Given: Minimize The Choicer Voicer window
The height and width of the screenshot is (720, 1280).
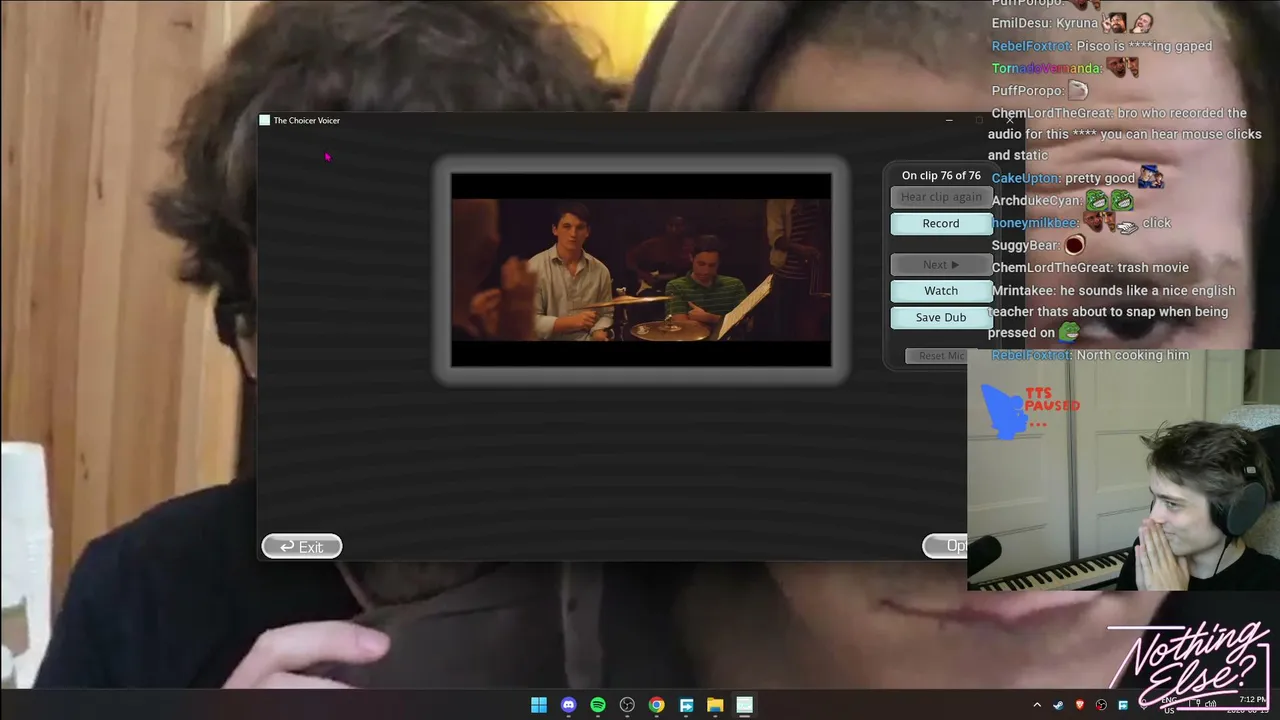Looking at the screenshot, I should 949,120.
